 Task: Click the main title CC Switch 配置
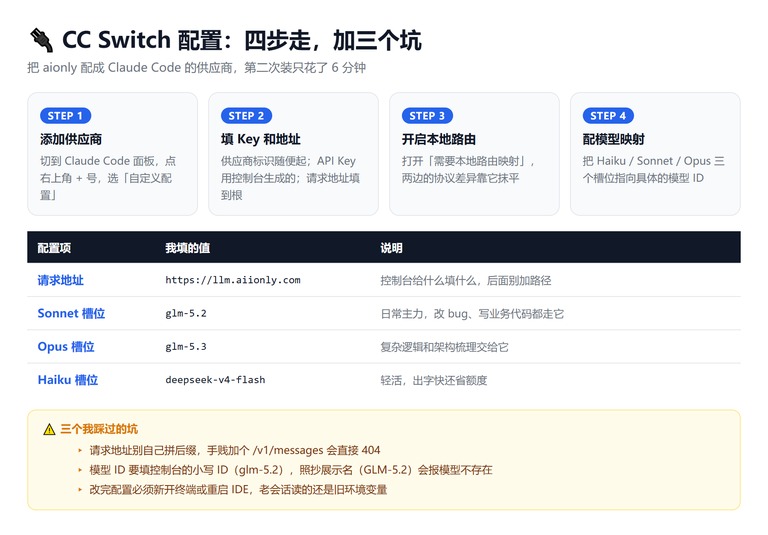click(x=241, y=40)
